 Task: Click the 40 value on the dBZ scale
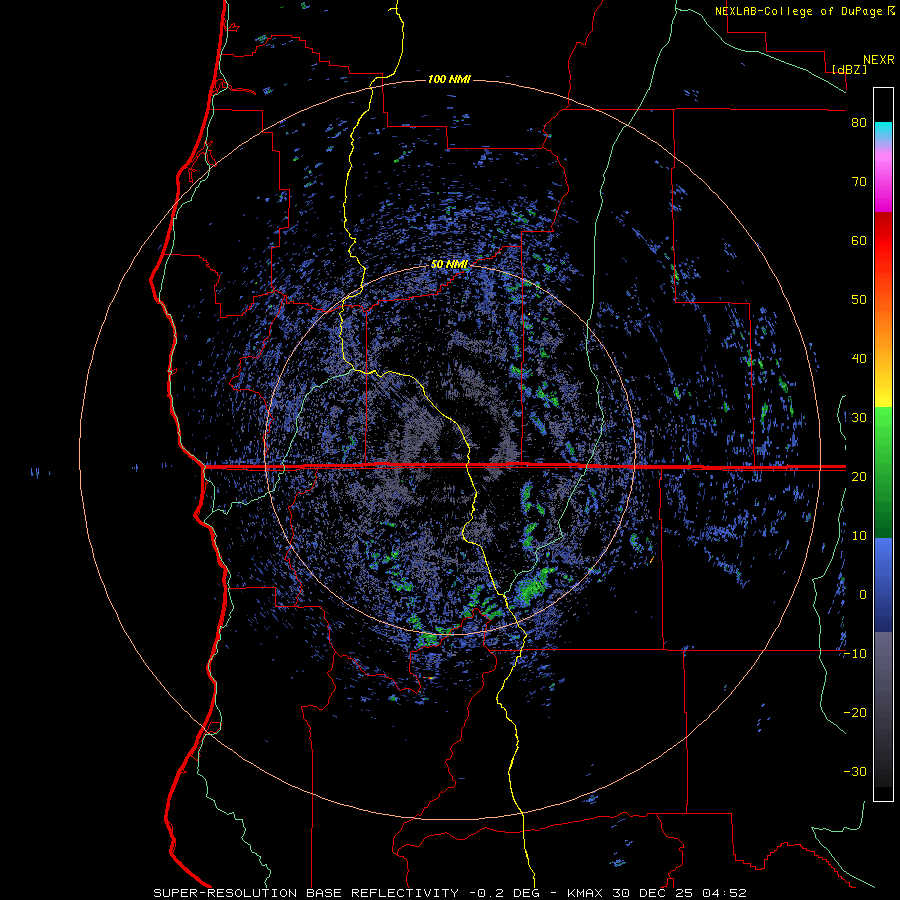pos(859,359)
